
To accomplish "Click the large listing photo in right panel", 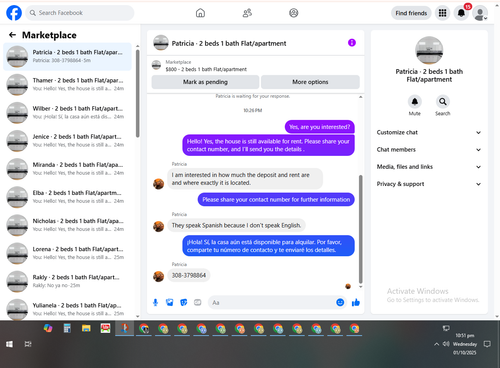I will click(x=429, y=50).
